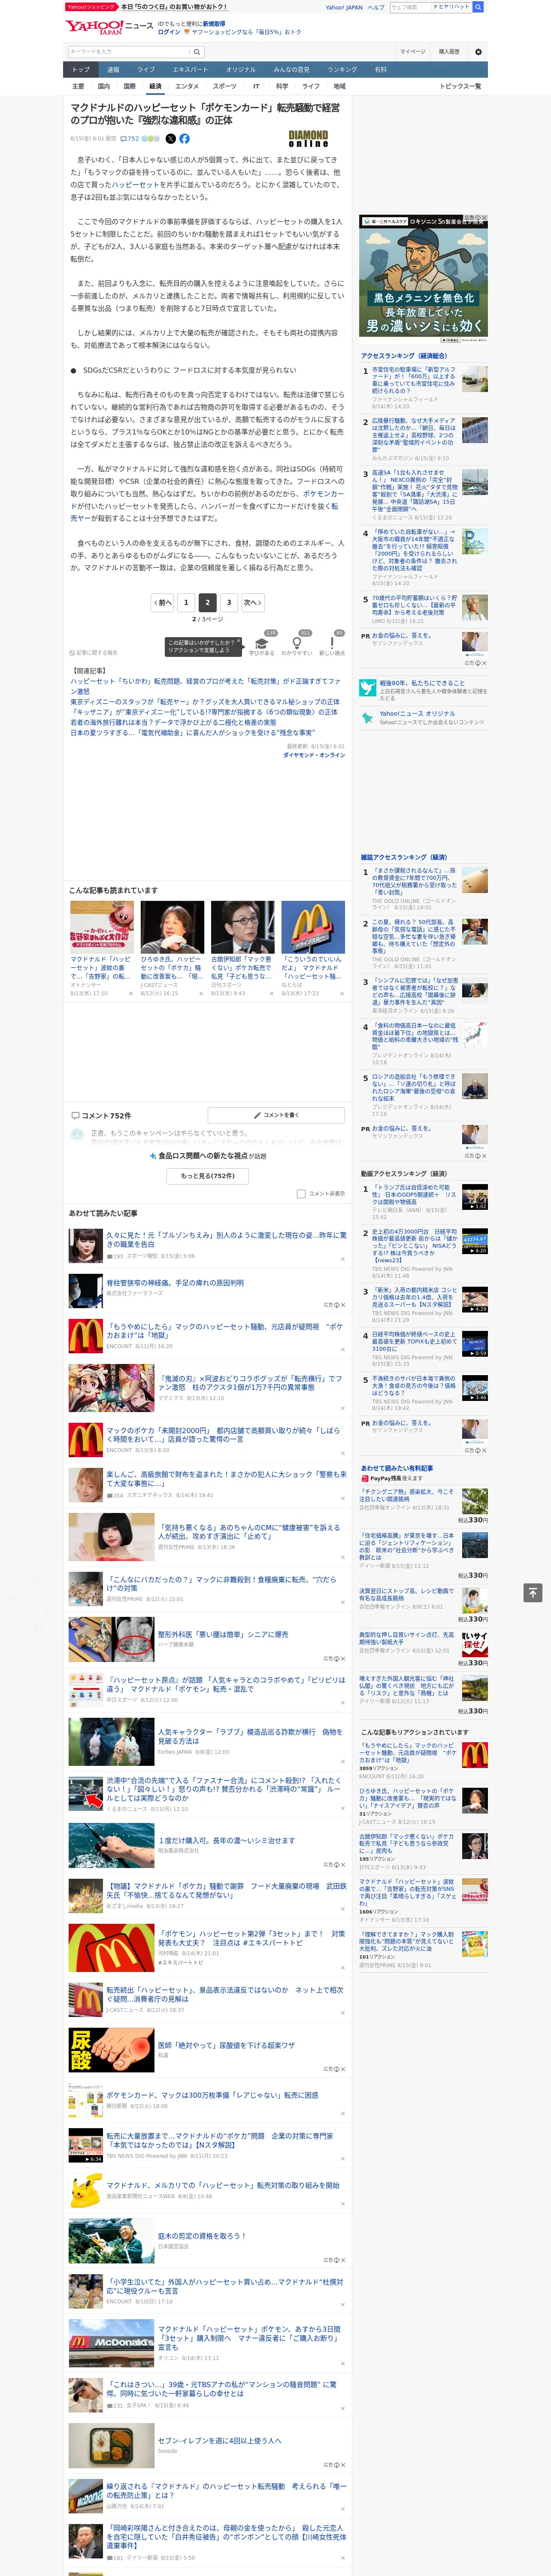Click the 学びがある graduation cap reaction
551x2576 pixels.
(x=262, y=644)
